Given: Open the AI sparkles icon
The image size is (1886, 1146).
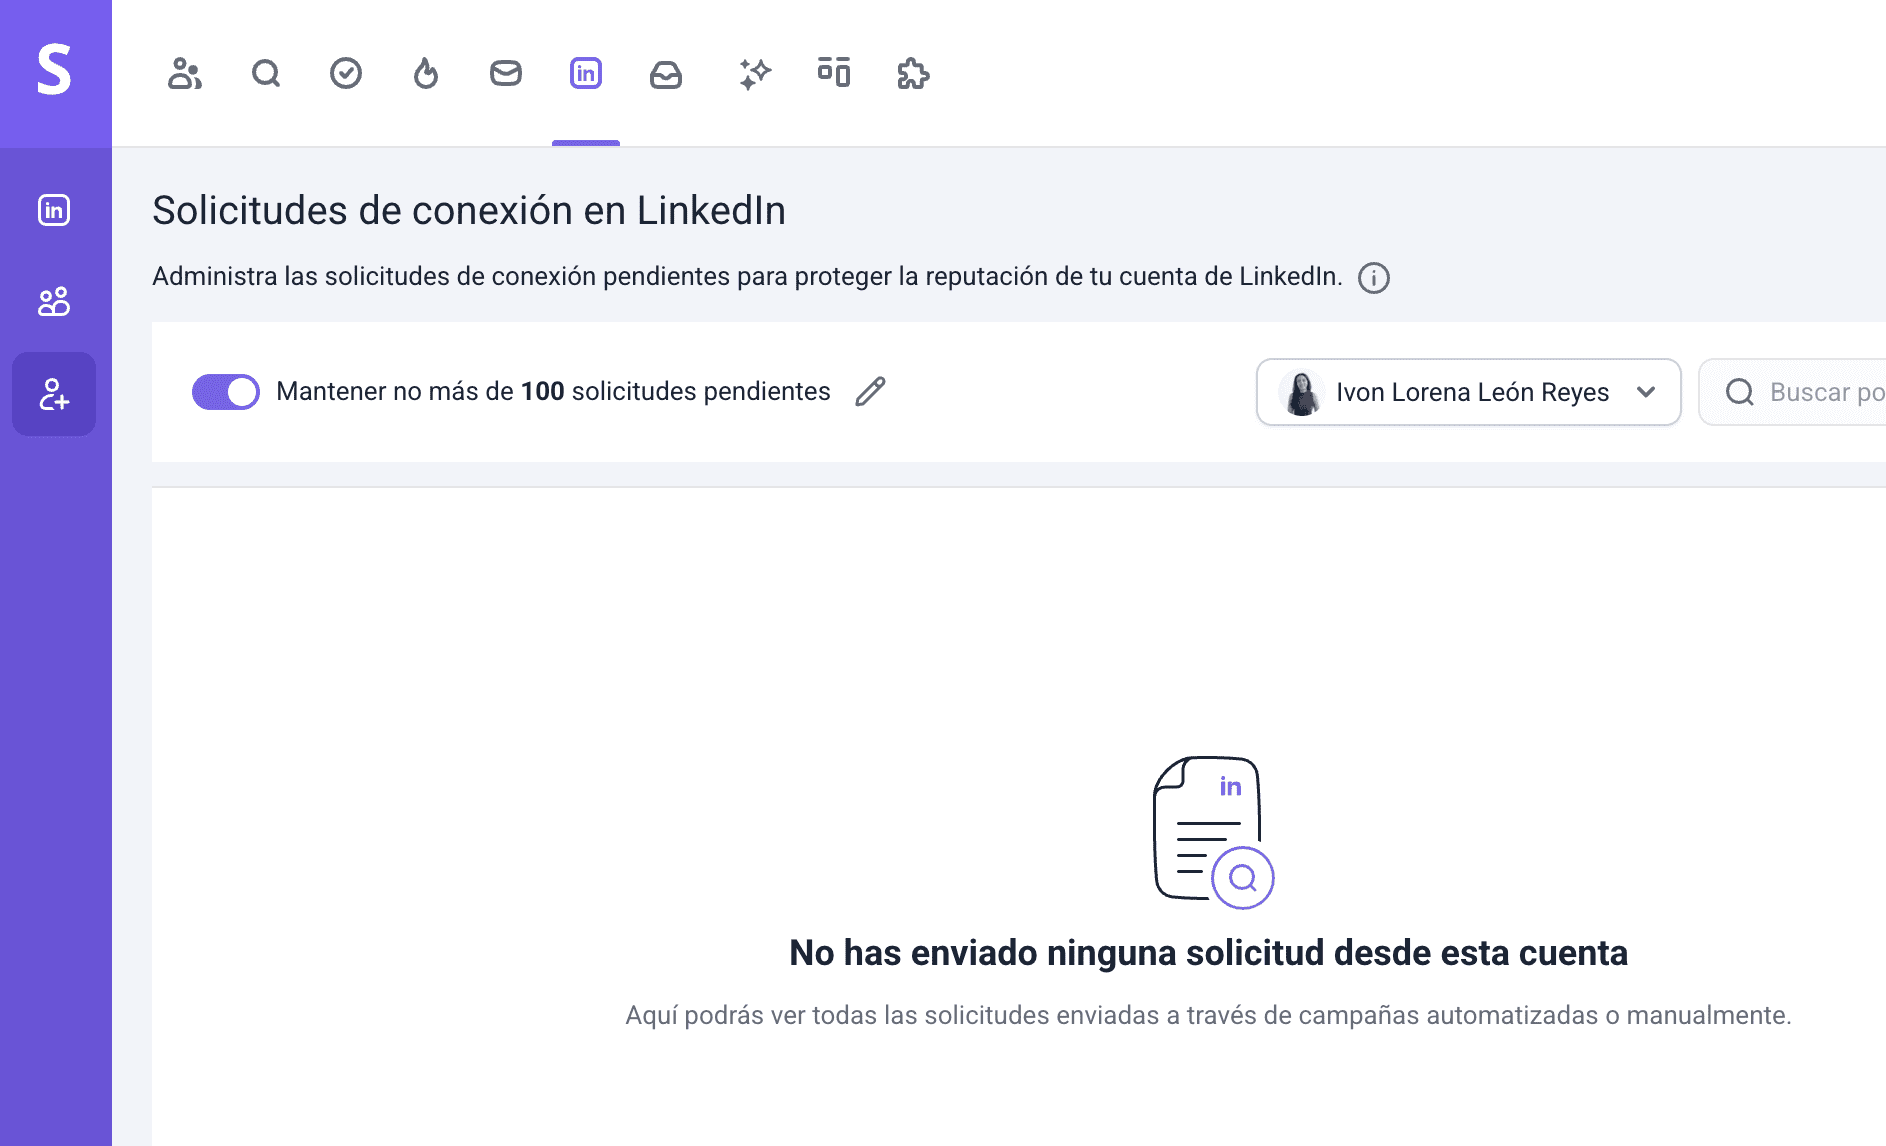Looking at the screenshot, I should (x=755, y=74).
